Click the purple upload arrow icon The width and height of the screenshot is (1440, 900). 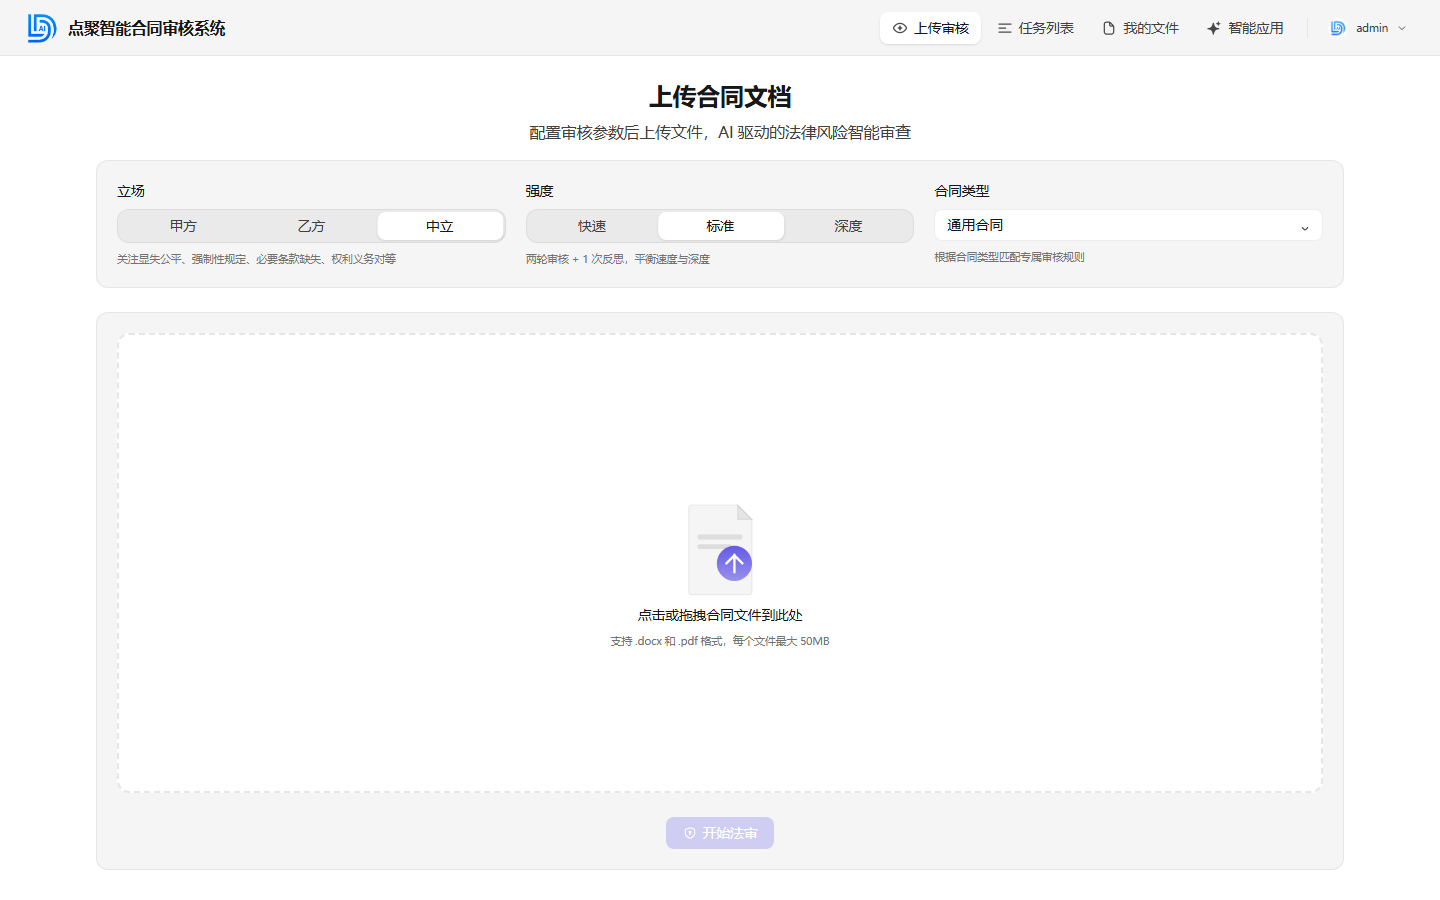734,563
